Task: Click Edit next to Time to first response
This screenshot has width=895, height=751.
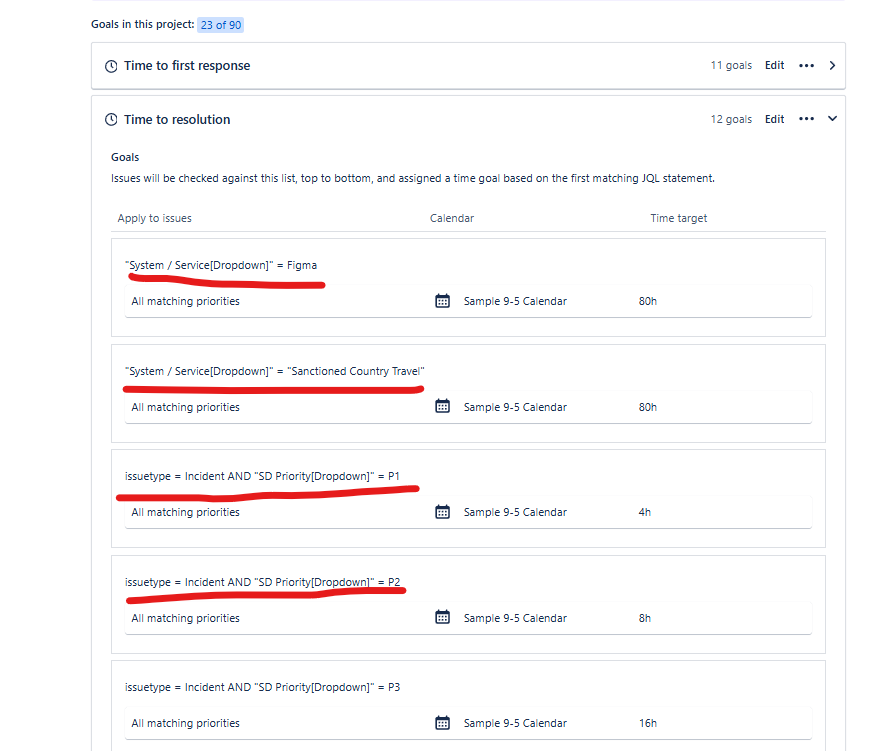Action: tap(774, 65)
